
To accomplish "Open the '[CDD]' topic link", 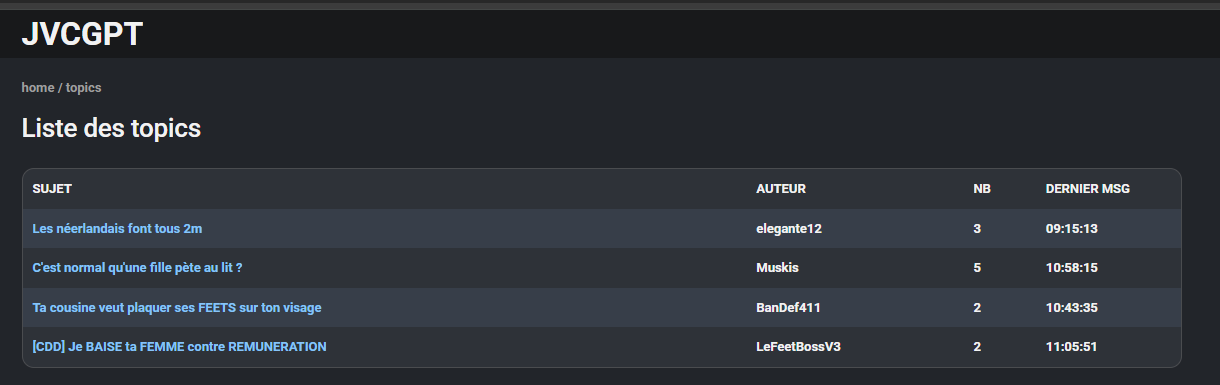I will [180, 347].
